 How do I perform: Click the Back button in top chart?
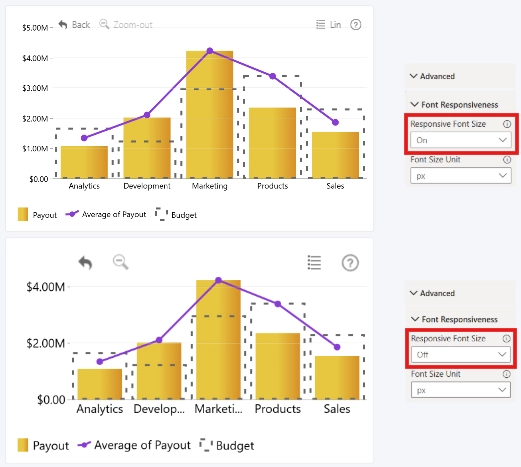pyautogui.click(x=74, y=25)
